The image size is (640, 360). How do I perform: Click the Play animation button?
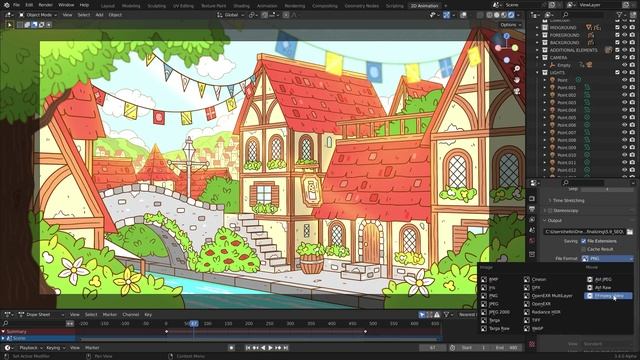click(270, 348)
